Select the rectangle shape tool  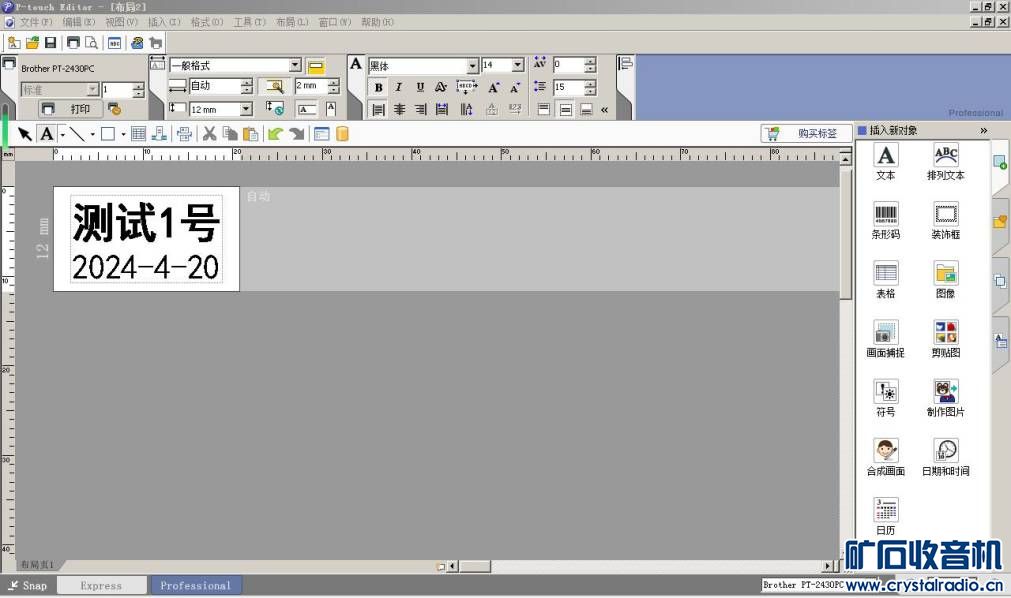tap(108, 134)
